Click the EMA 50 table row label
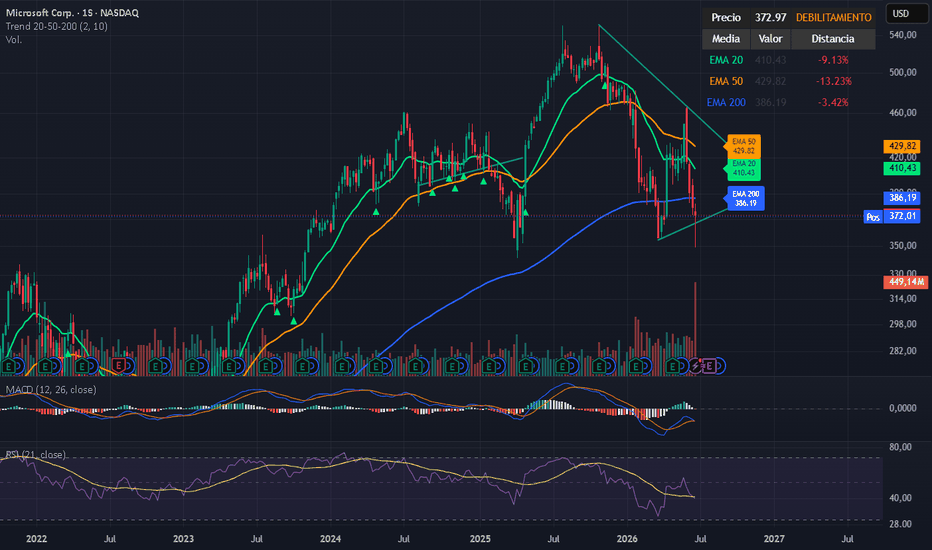The width and height of the screenshot is (932, 550). 726,81
